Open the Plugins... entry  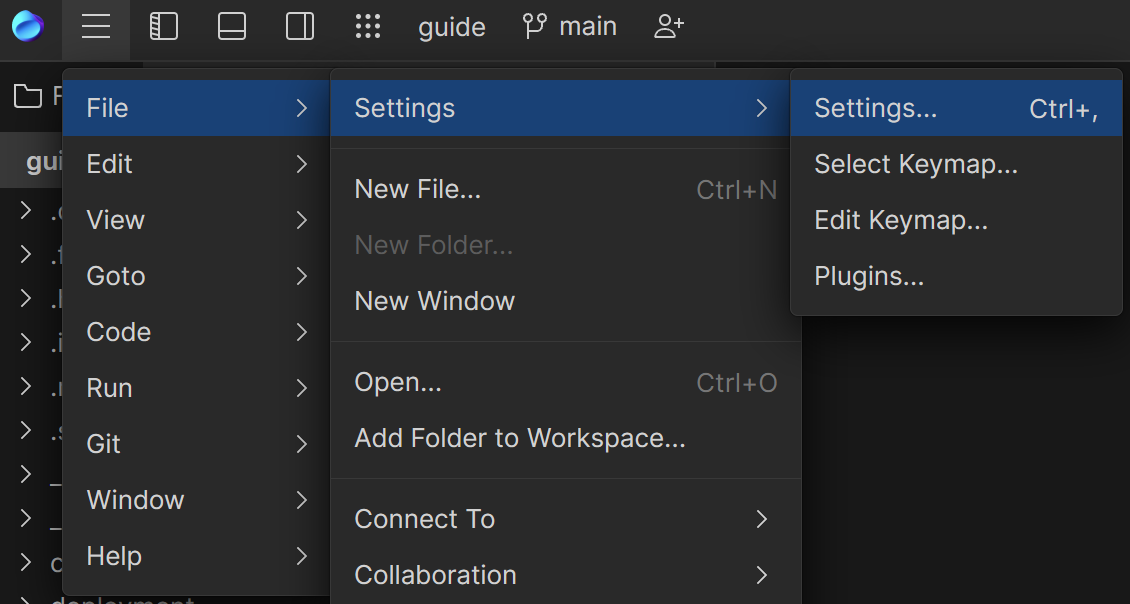(869, 276)
